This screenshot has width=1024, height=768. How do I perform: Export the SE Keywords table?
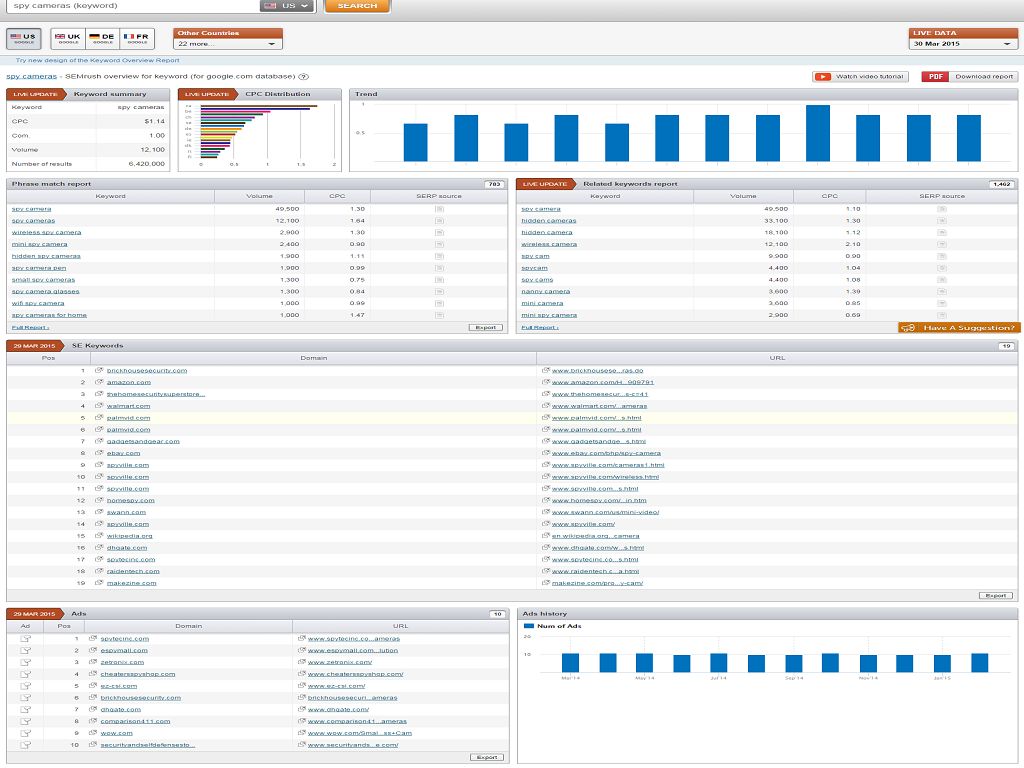pos(995,595)
